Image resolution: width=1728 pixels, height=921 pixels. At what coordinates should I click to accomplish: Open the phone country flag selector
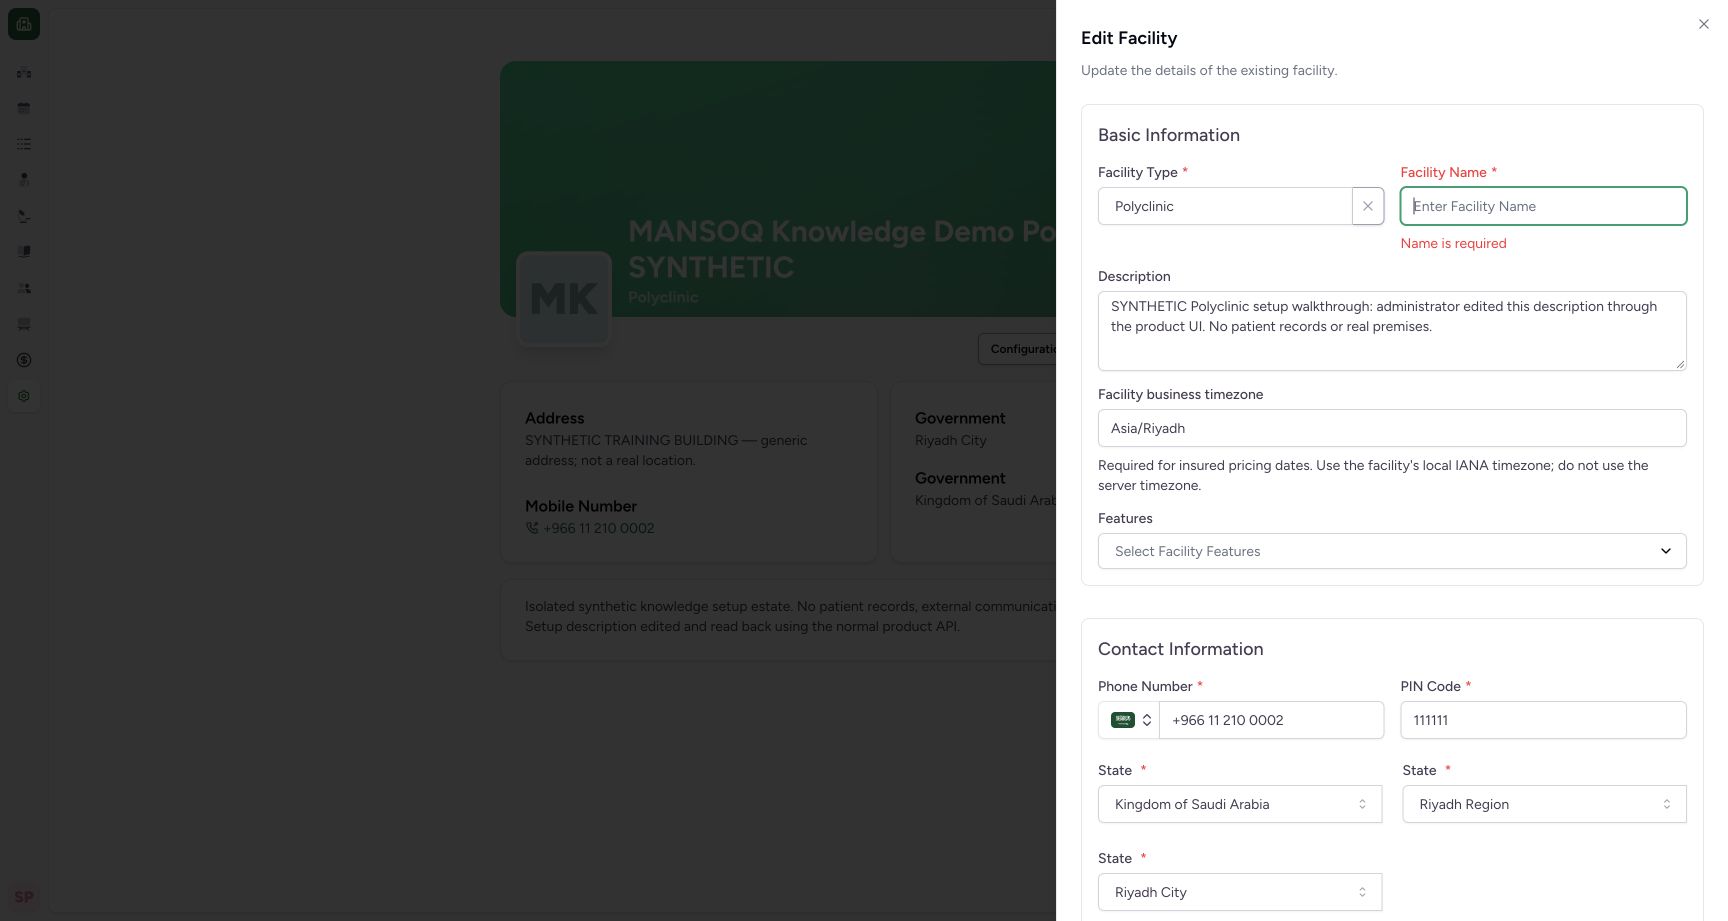[x=1130, y=720]
